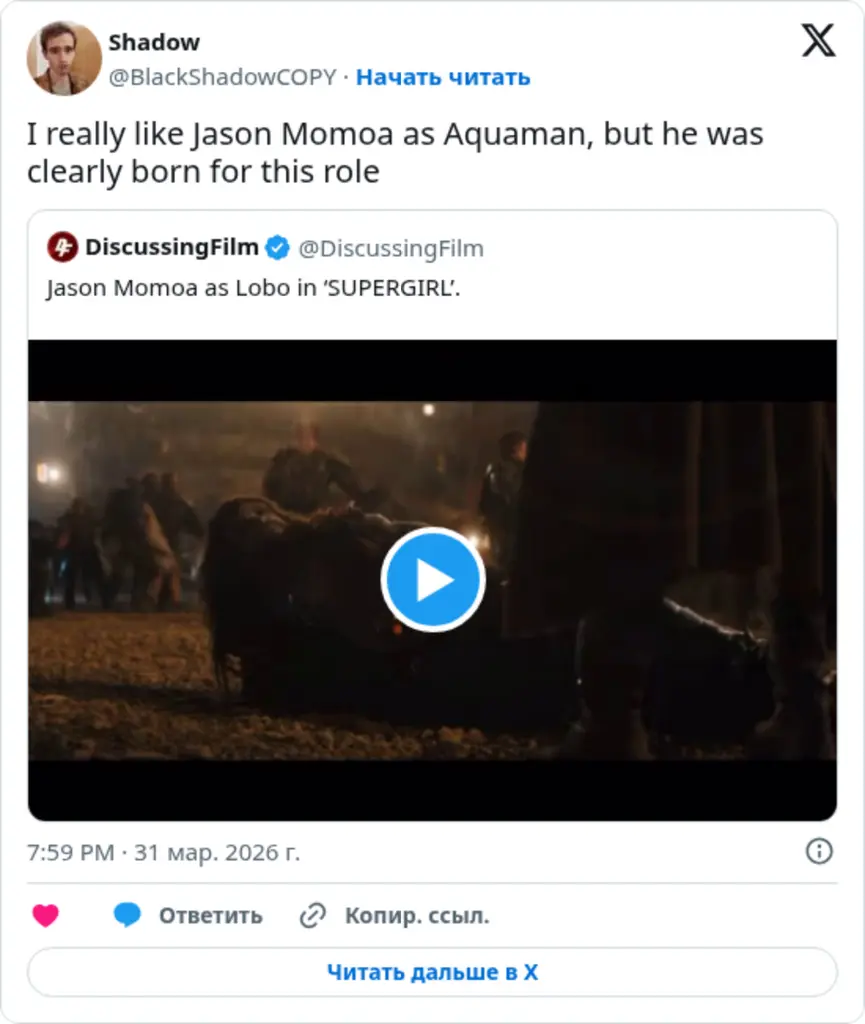
Task: Click the bold 'DiscussingFilm' account name
Action: (172, 247)
